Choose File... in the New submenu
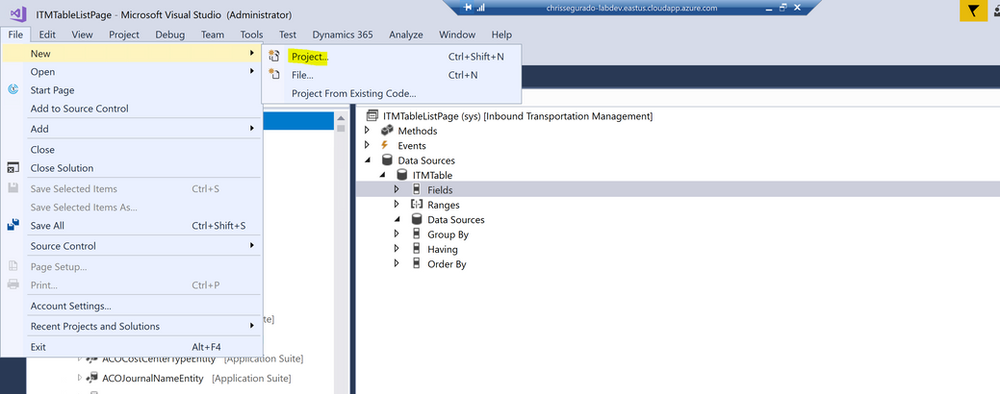Screen dimensions: 1000x394 click(x=392, y=75)
